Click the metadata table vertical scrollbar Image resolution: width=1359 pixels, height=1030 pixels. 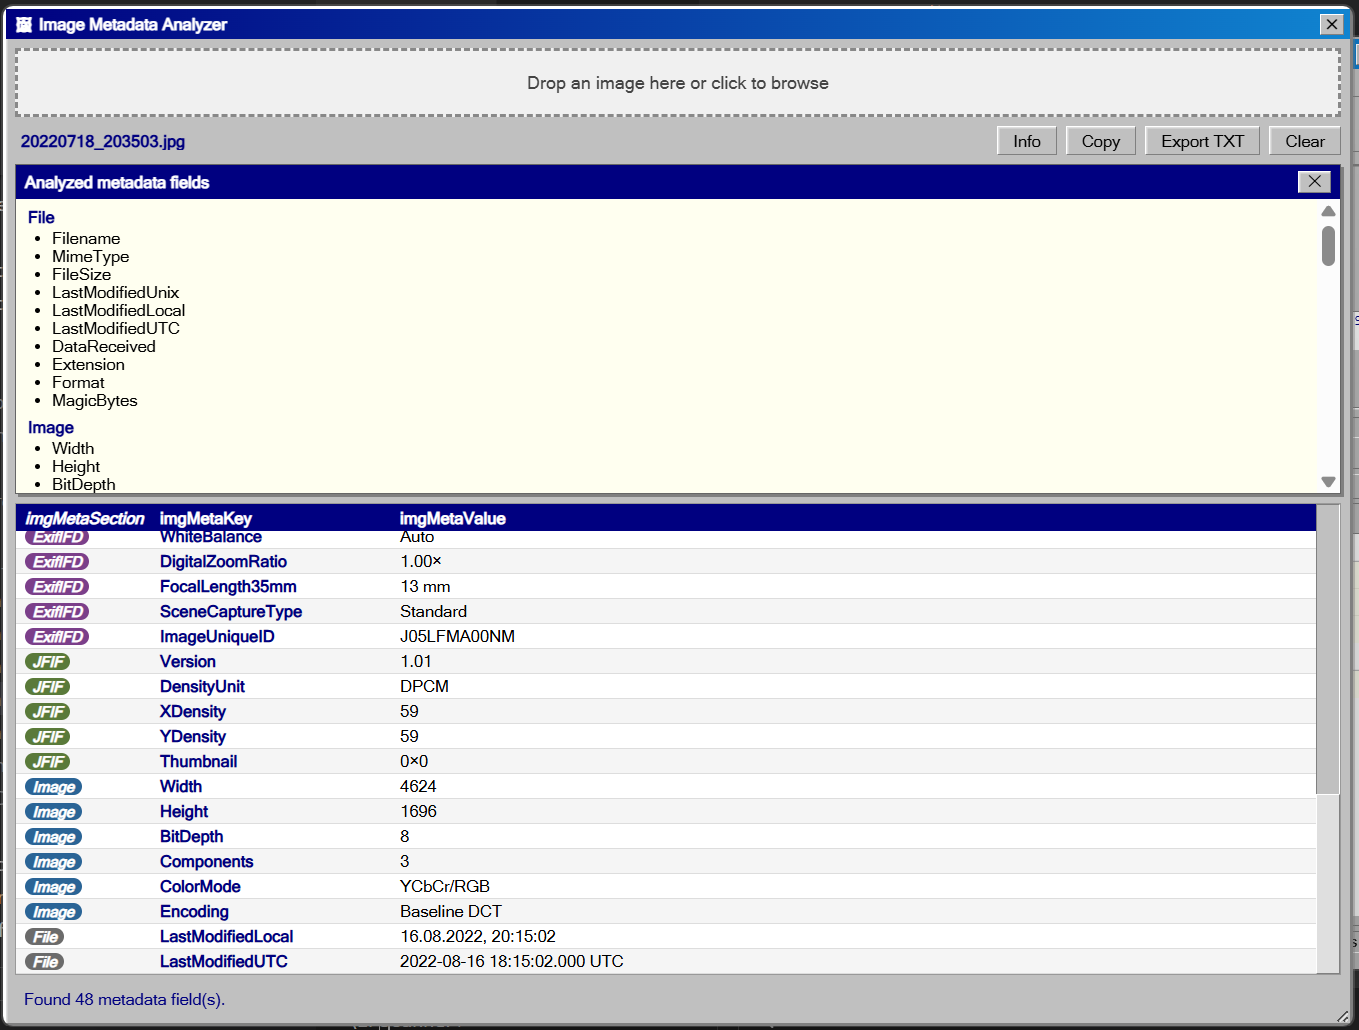tap(1328, 650)
